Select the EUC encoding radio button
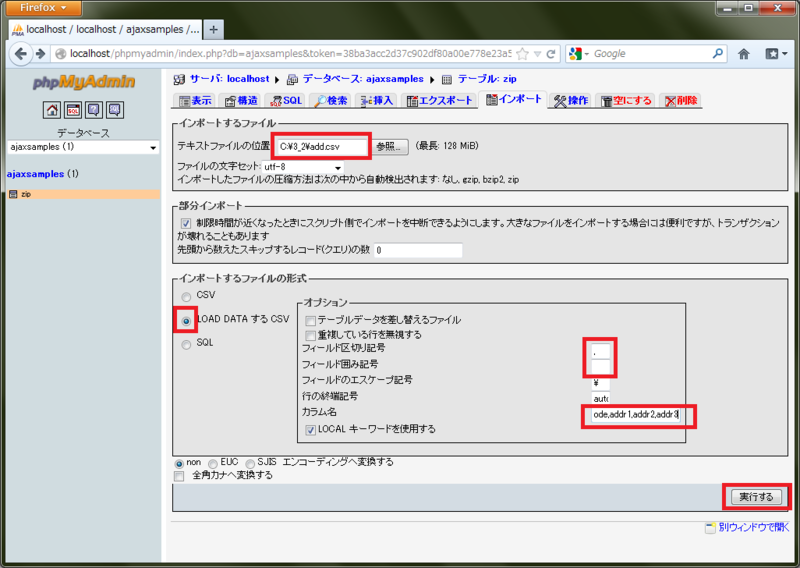Screen dimensions: 800x568 (x=213, y=463)
